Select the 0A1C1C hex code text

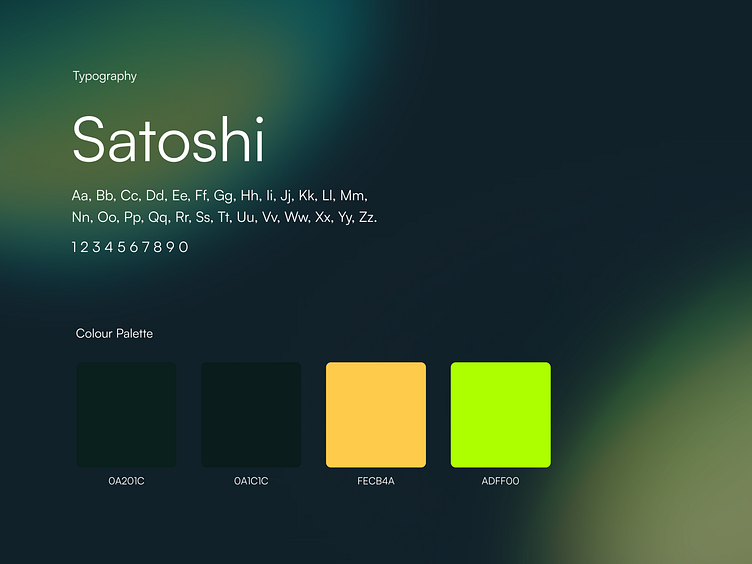pos(251,481)
